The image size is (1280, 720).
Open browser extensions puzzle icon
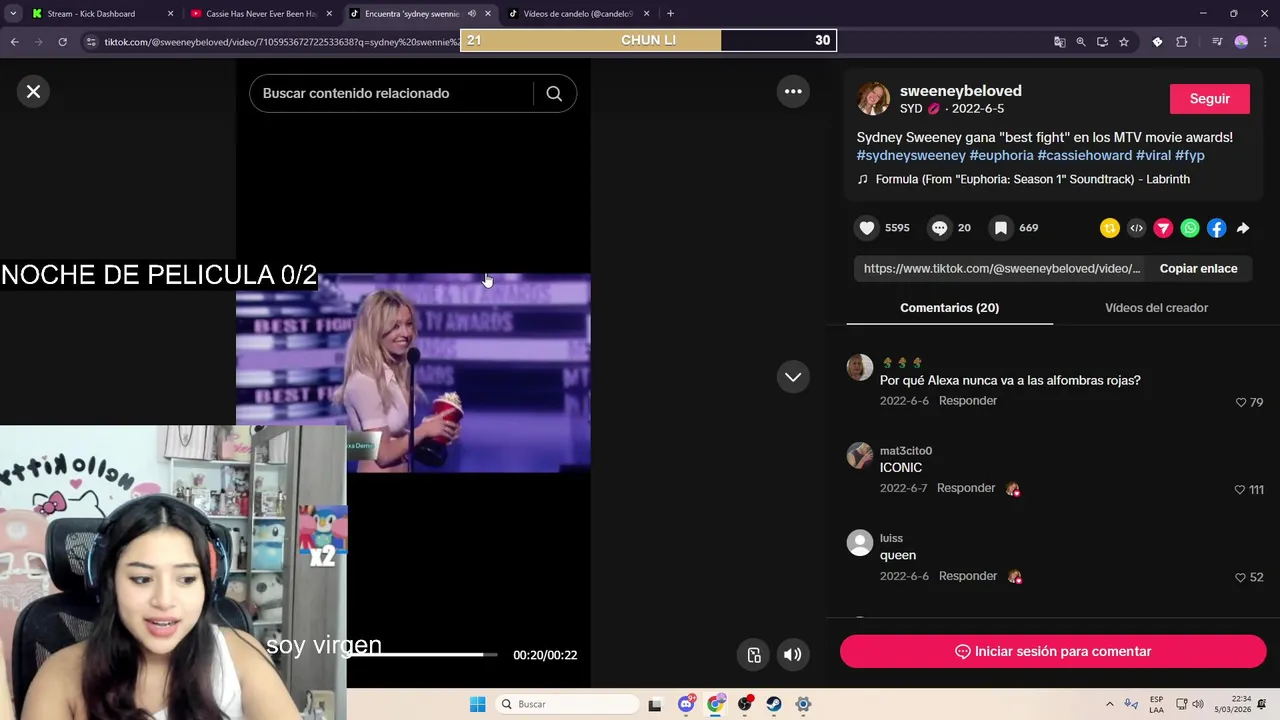click(1182, 42)
